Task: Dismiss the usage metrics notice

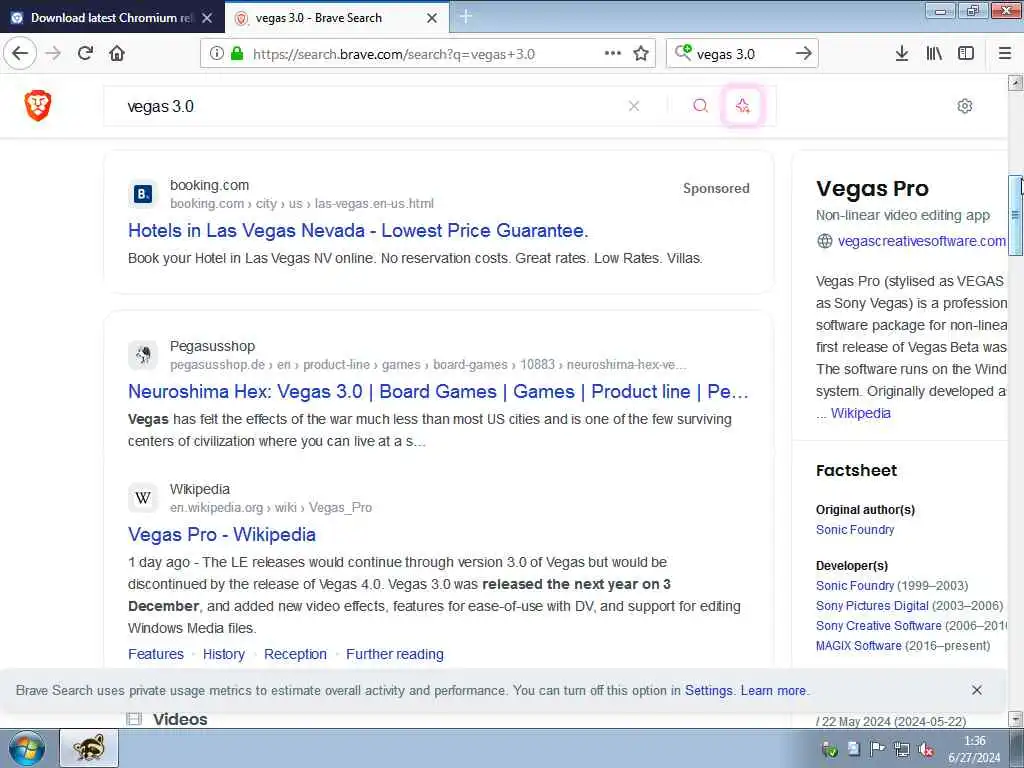Action: point(976,690)
